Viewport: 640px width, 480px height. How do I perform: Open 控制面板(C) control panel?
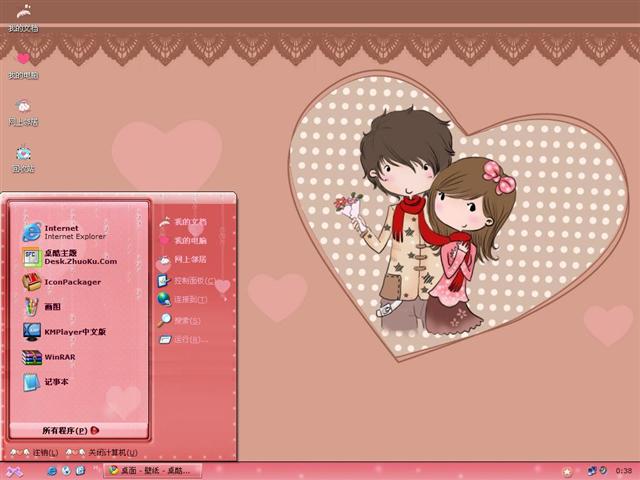[x=187, y=281]
